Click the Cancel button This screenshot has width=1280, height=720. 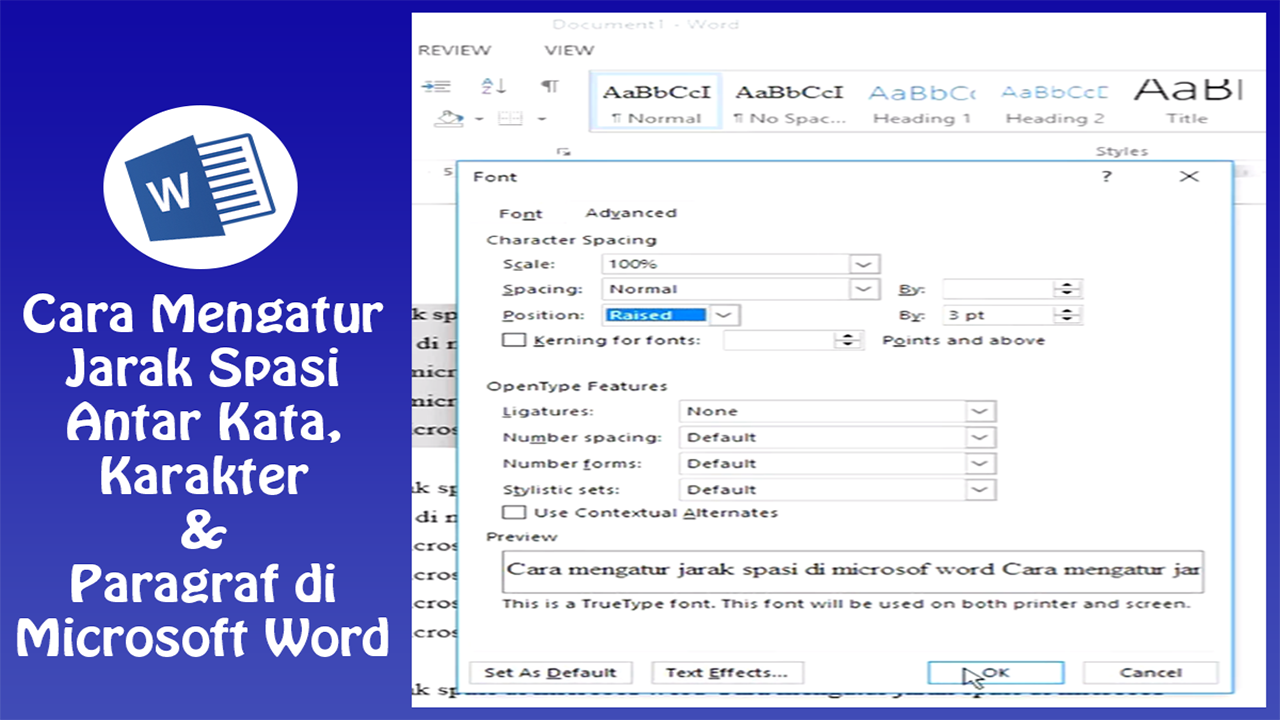1150,673
